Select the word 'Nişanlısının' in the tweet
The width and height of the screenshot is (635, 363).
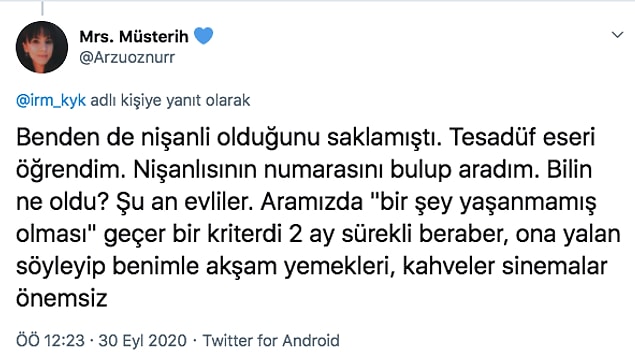195,170
